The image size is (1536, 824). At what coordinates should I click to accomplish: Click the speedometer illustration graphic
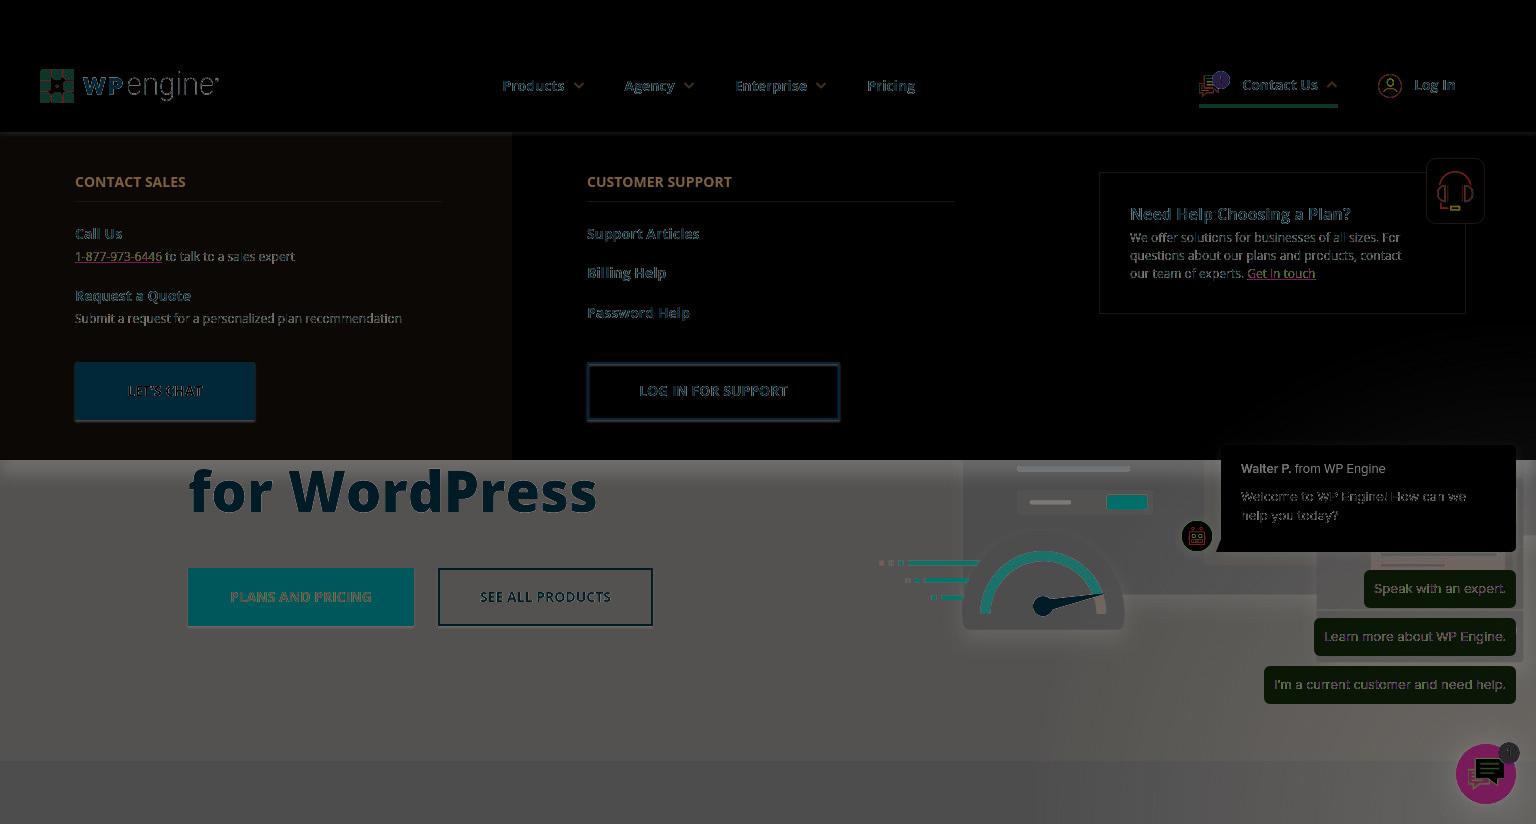[x=1043, y=583]
